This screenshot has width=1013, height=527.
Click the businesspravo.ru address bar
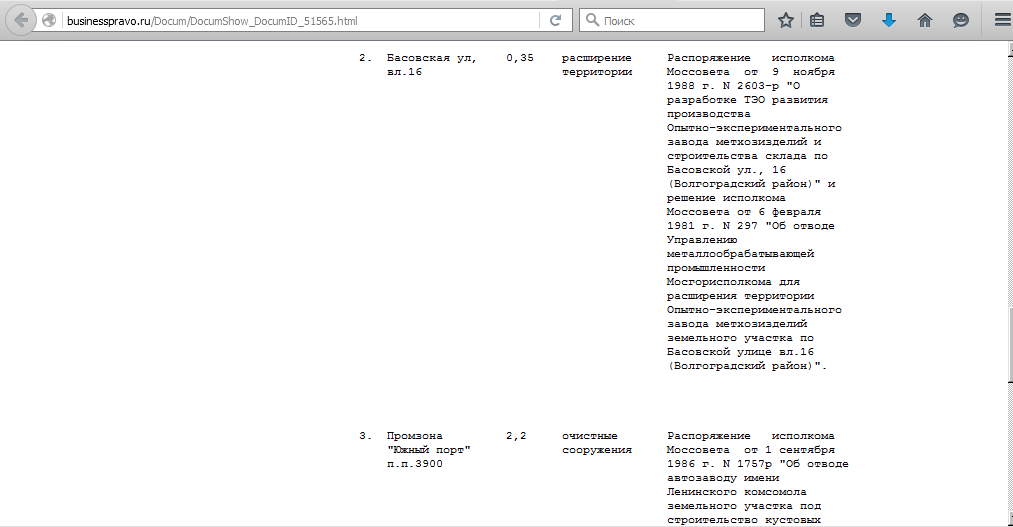(x=300, y=20)
